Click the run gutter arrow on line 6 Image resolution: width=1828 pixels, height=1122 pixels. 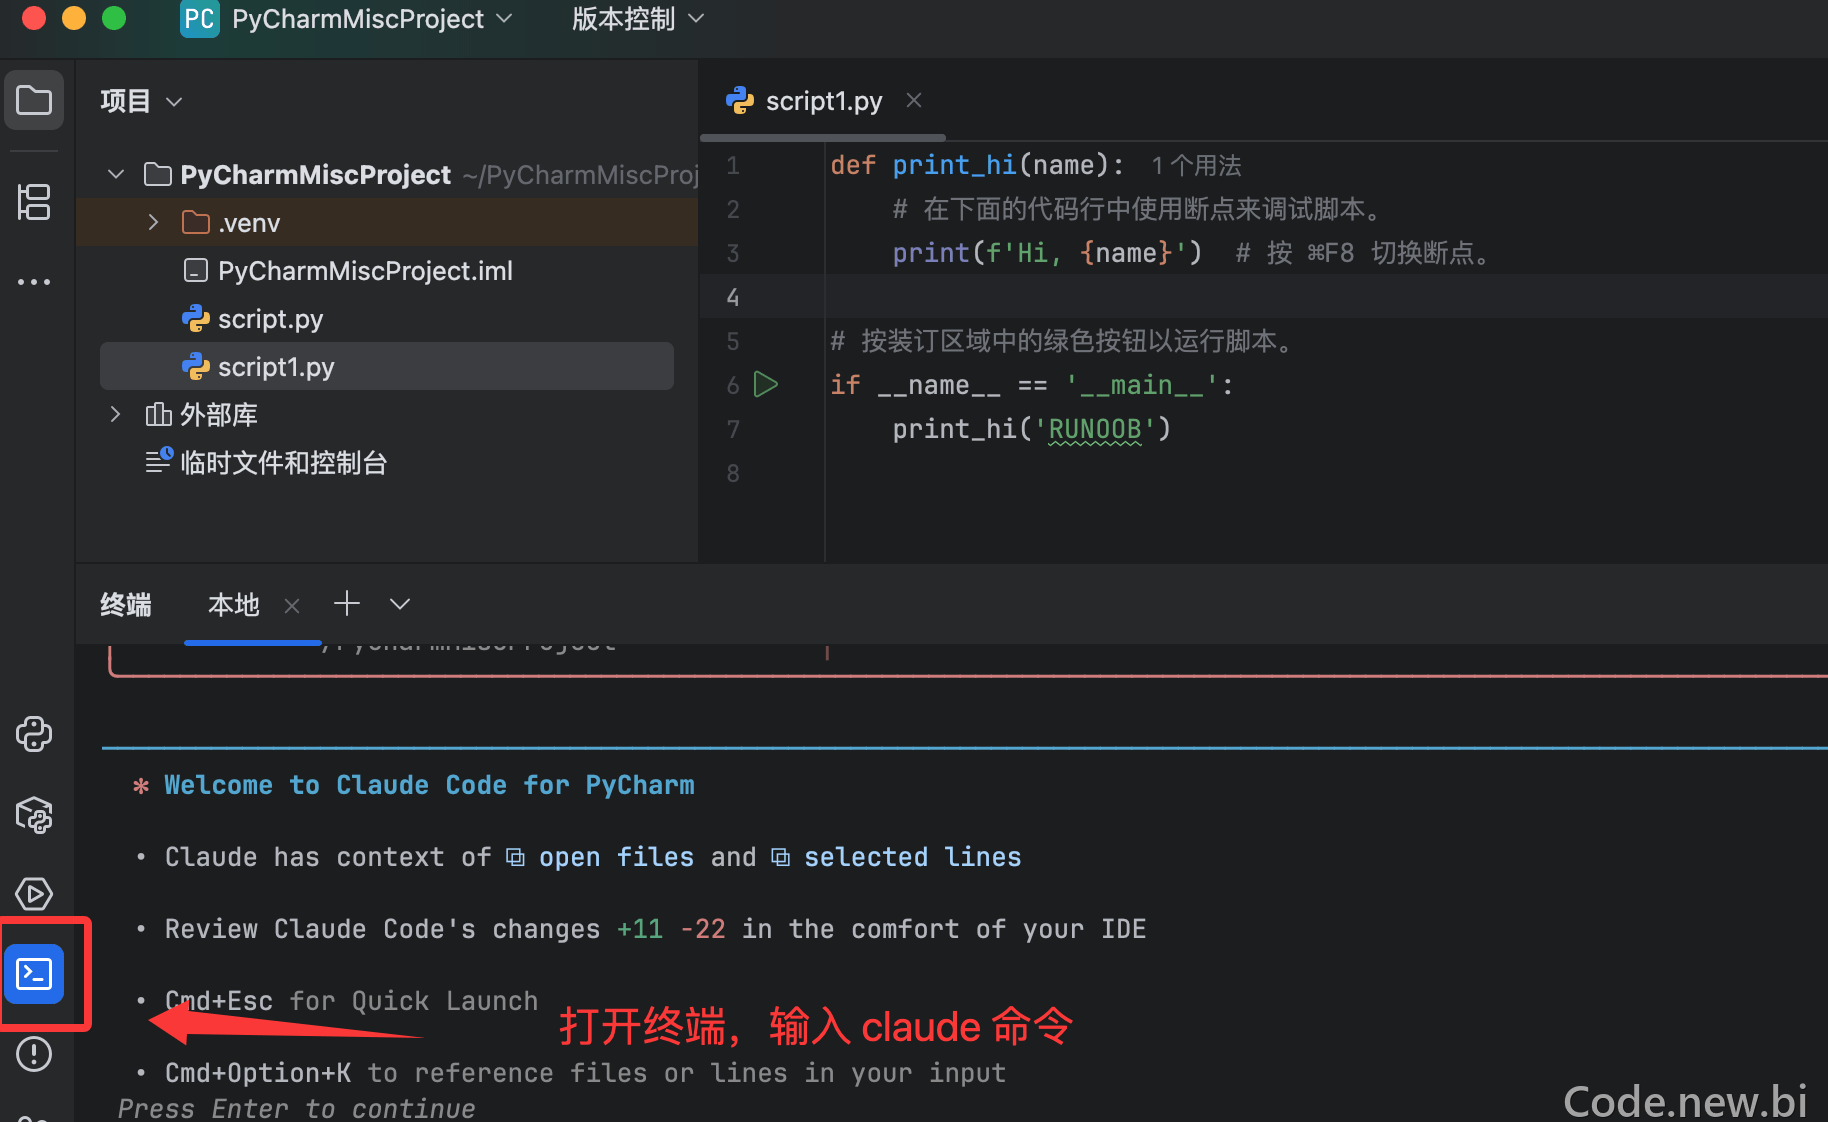pyautogui.click(x=766, y=384)
